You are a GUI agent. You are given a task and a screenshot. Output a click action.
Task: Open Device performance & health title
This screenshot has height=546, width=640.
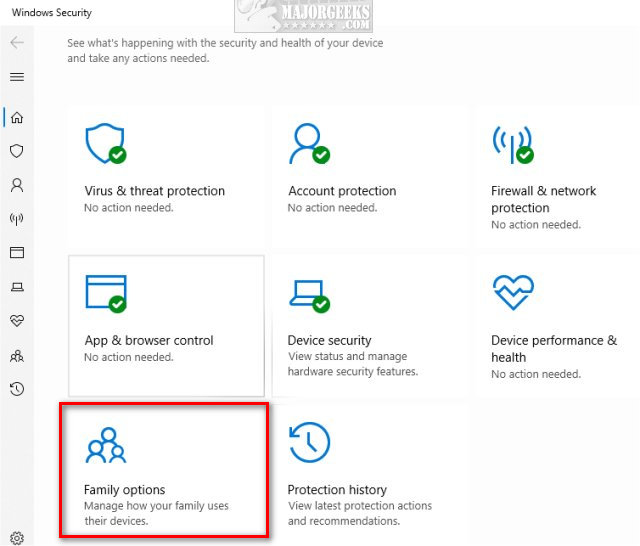(x=554, y=348)
